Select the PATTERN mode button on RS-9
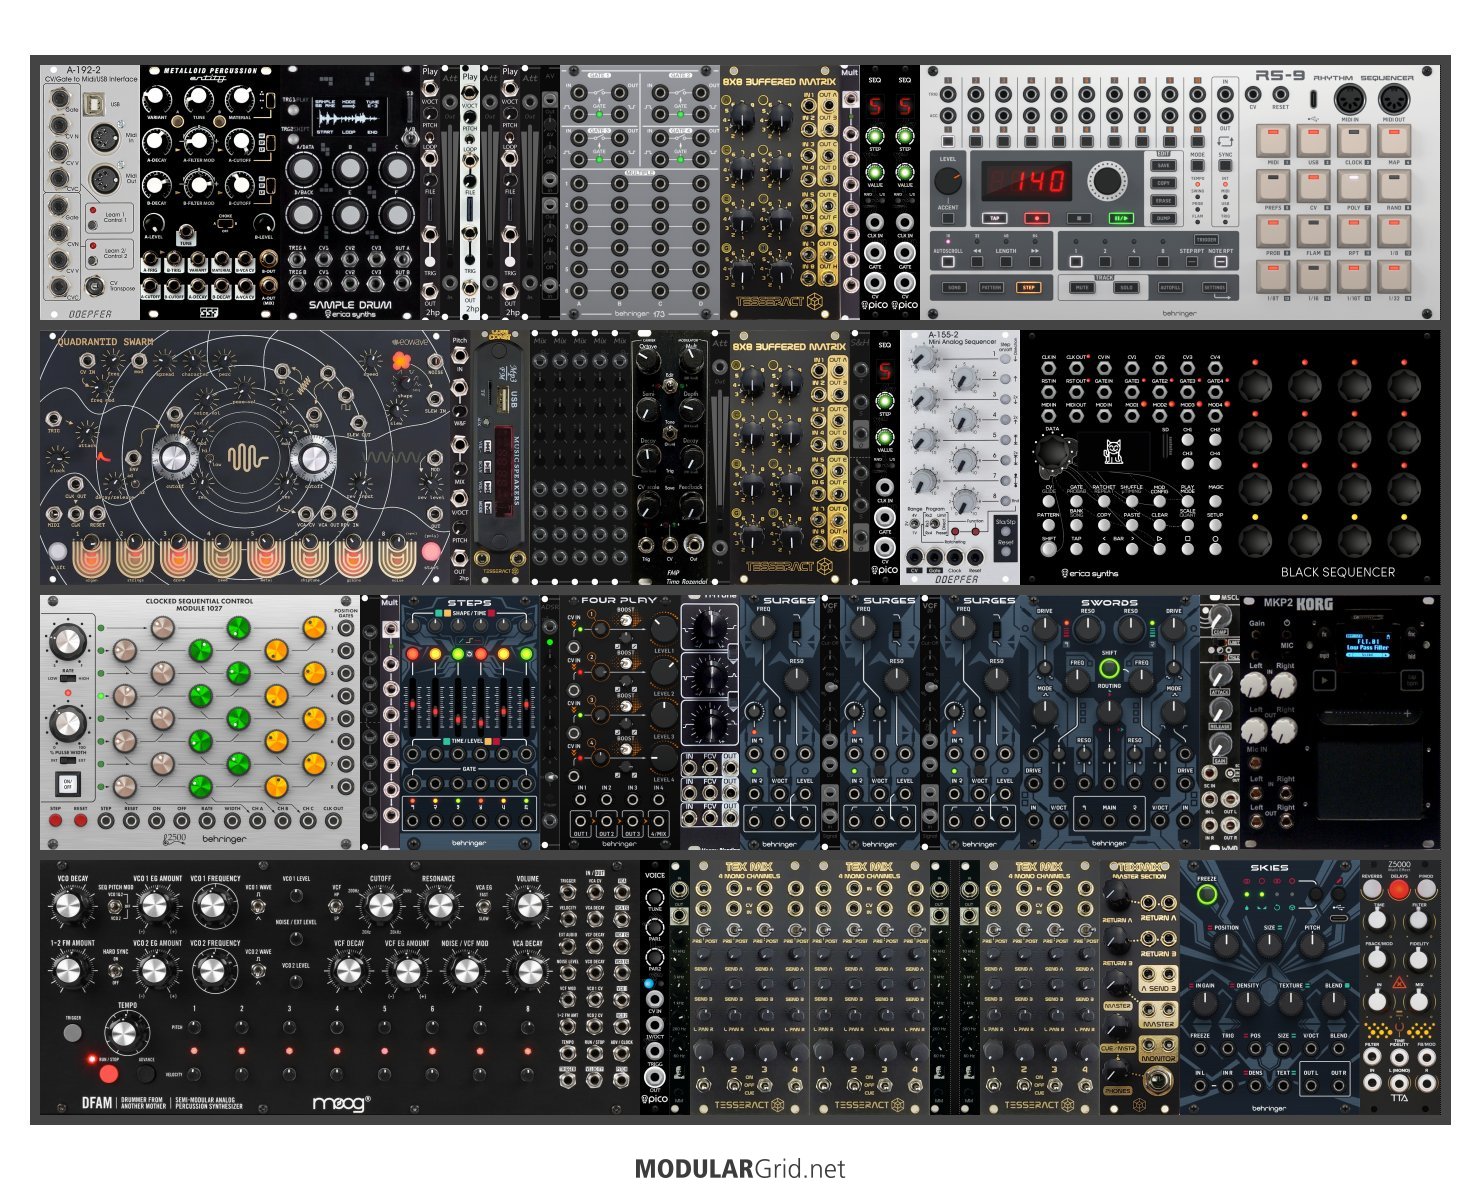Image resolution: width=1481 pixels, height=1190 pixels. click(x=991, y=287)
